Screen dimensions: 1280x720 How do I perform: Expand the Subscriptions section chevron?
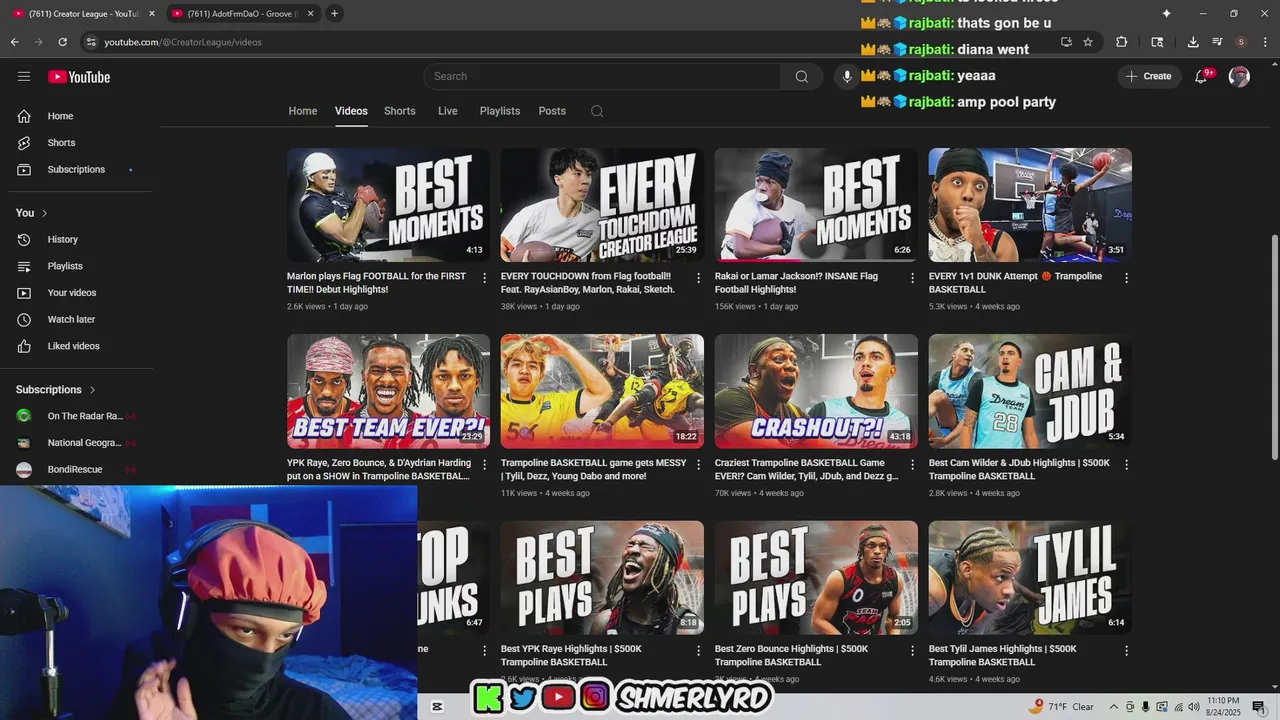(x=92, y=390)
